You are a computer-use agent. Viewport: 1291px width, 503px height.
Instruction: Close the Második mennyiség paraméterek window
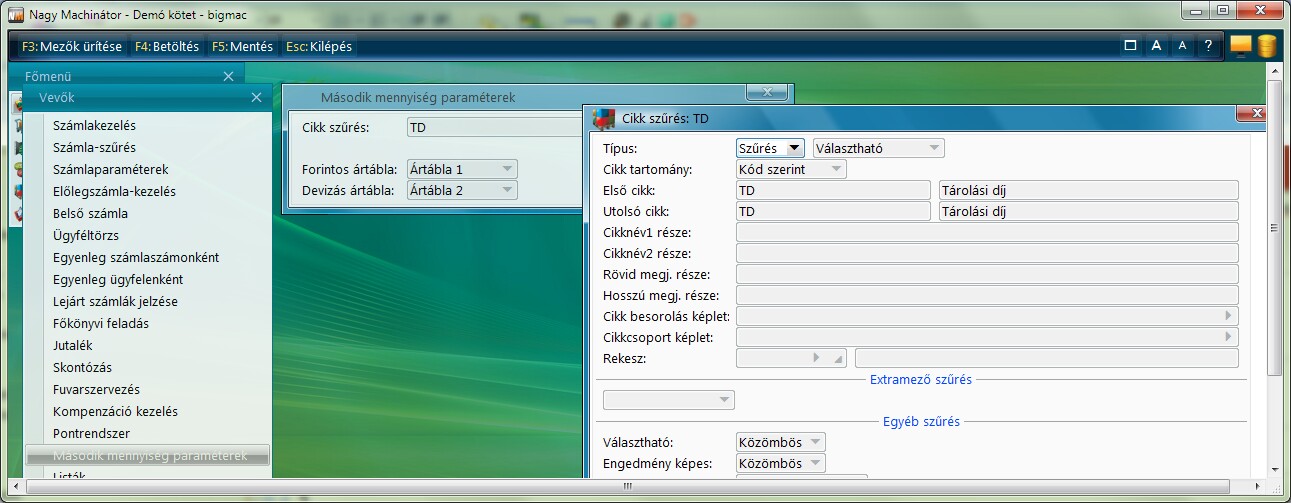(768, 92)
